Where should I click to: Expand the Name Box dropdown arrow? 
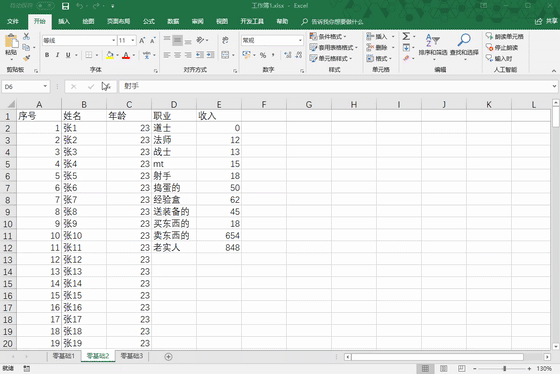coord(45,86)
